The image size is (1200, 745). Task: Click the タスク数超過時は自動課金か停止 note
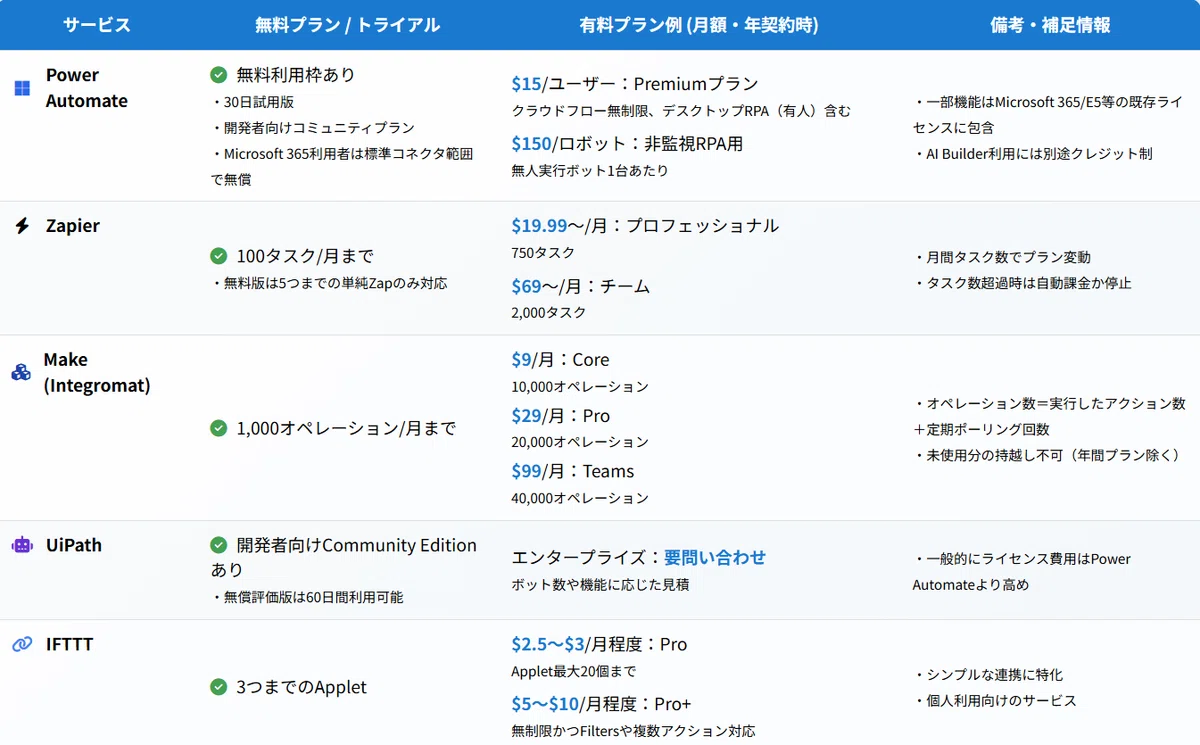(1022, 284)
